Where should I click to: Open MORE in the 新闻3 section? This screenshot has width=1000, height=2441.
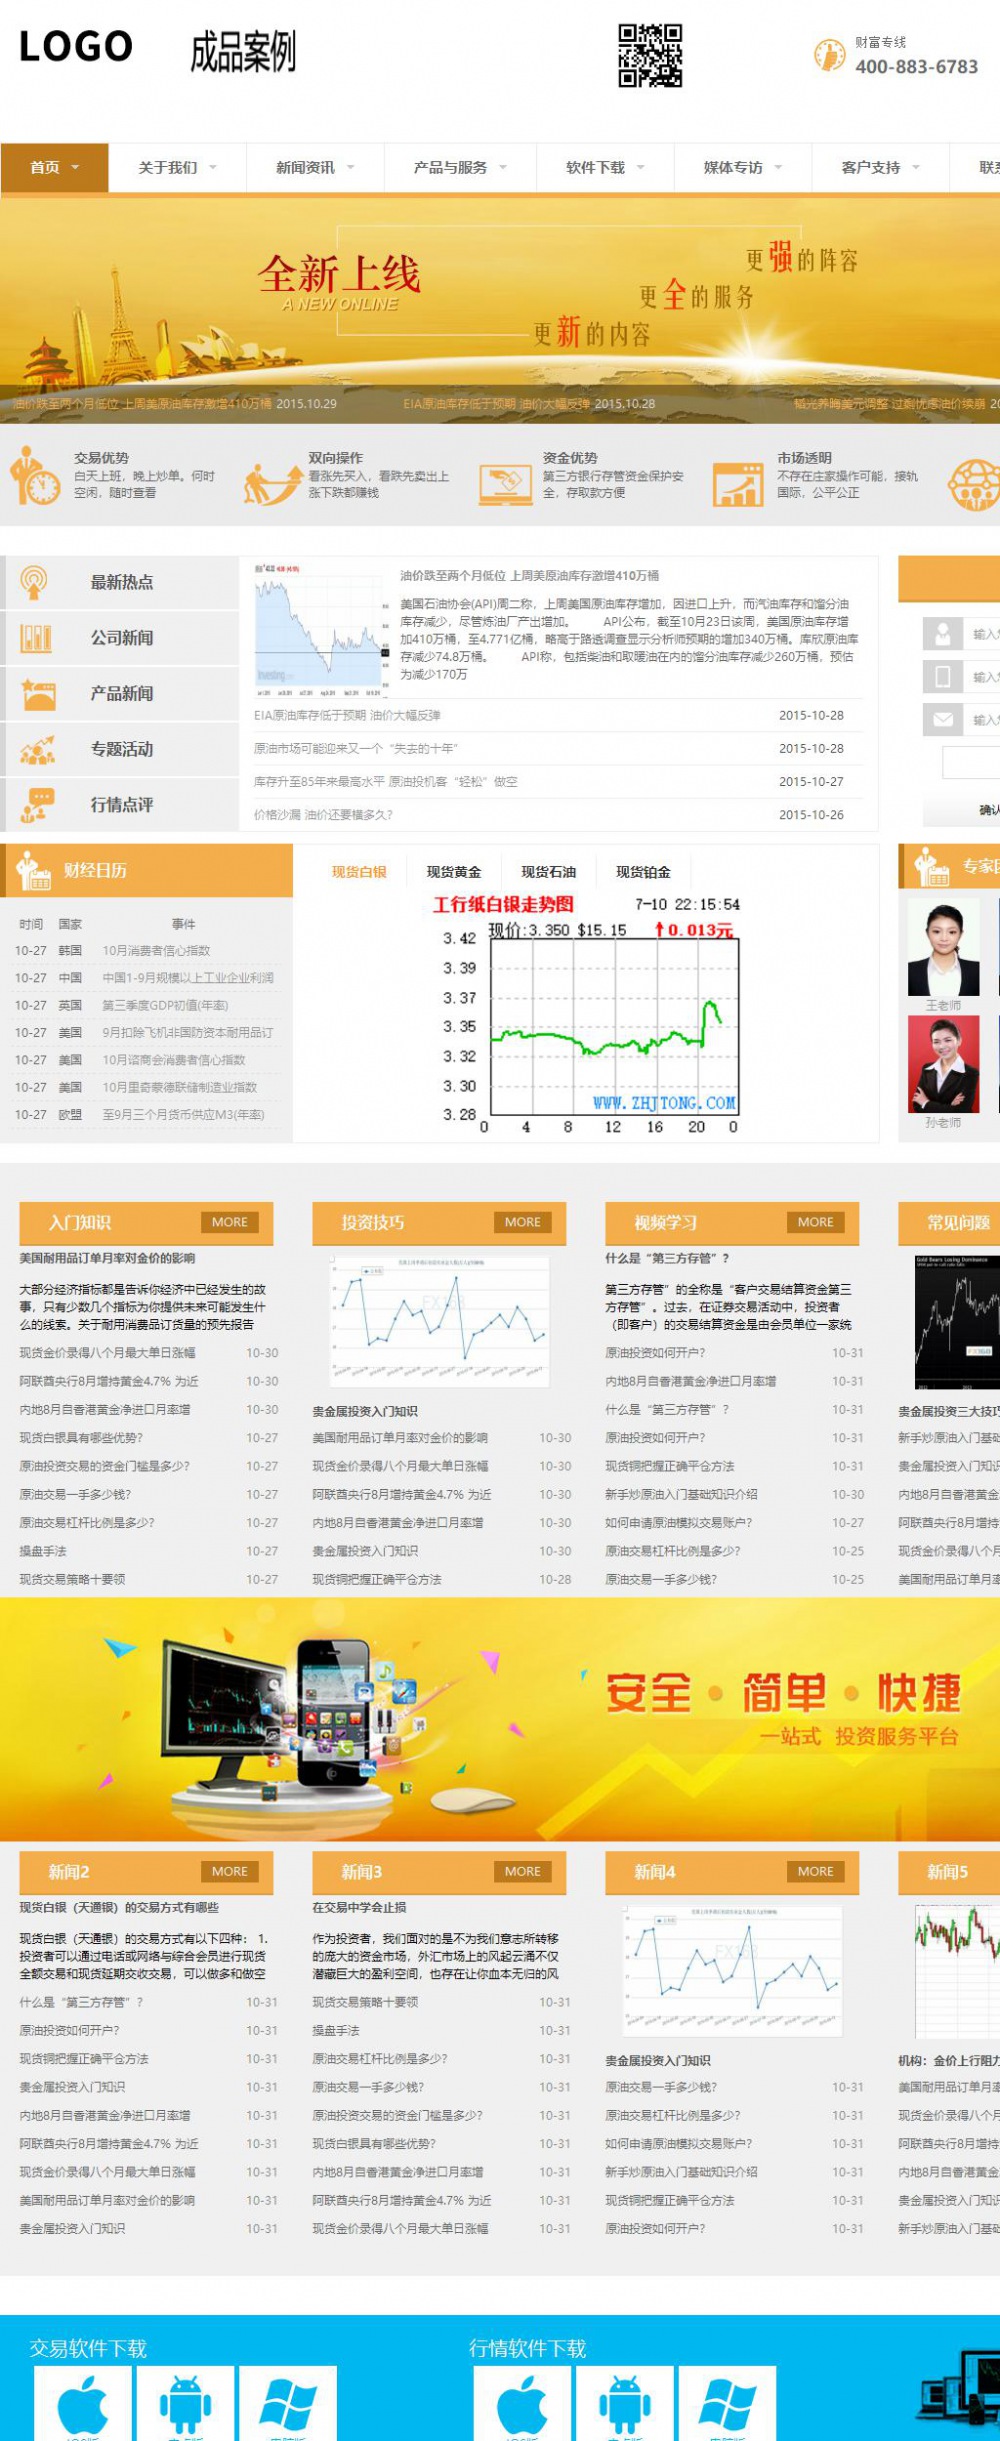coord(523,1871)
